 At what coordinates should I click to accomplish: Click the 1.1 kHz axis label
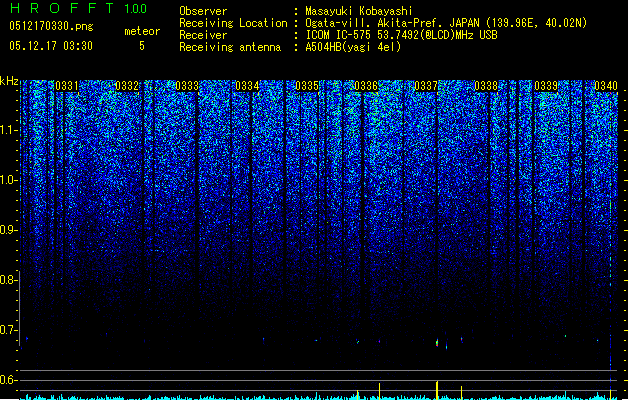[8, 130]
